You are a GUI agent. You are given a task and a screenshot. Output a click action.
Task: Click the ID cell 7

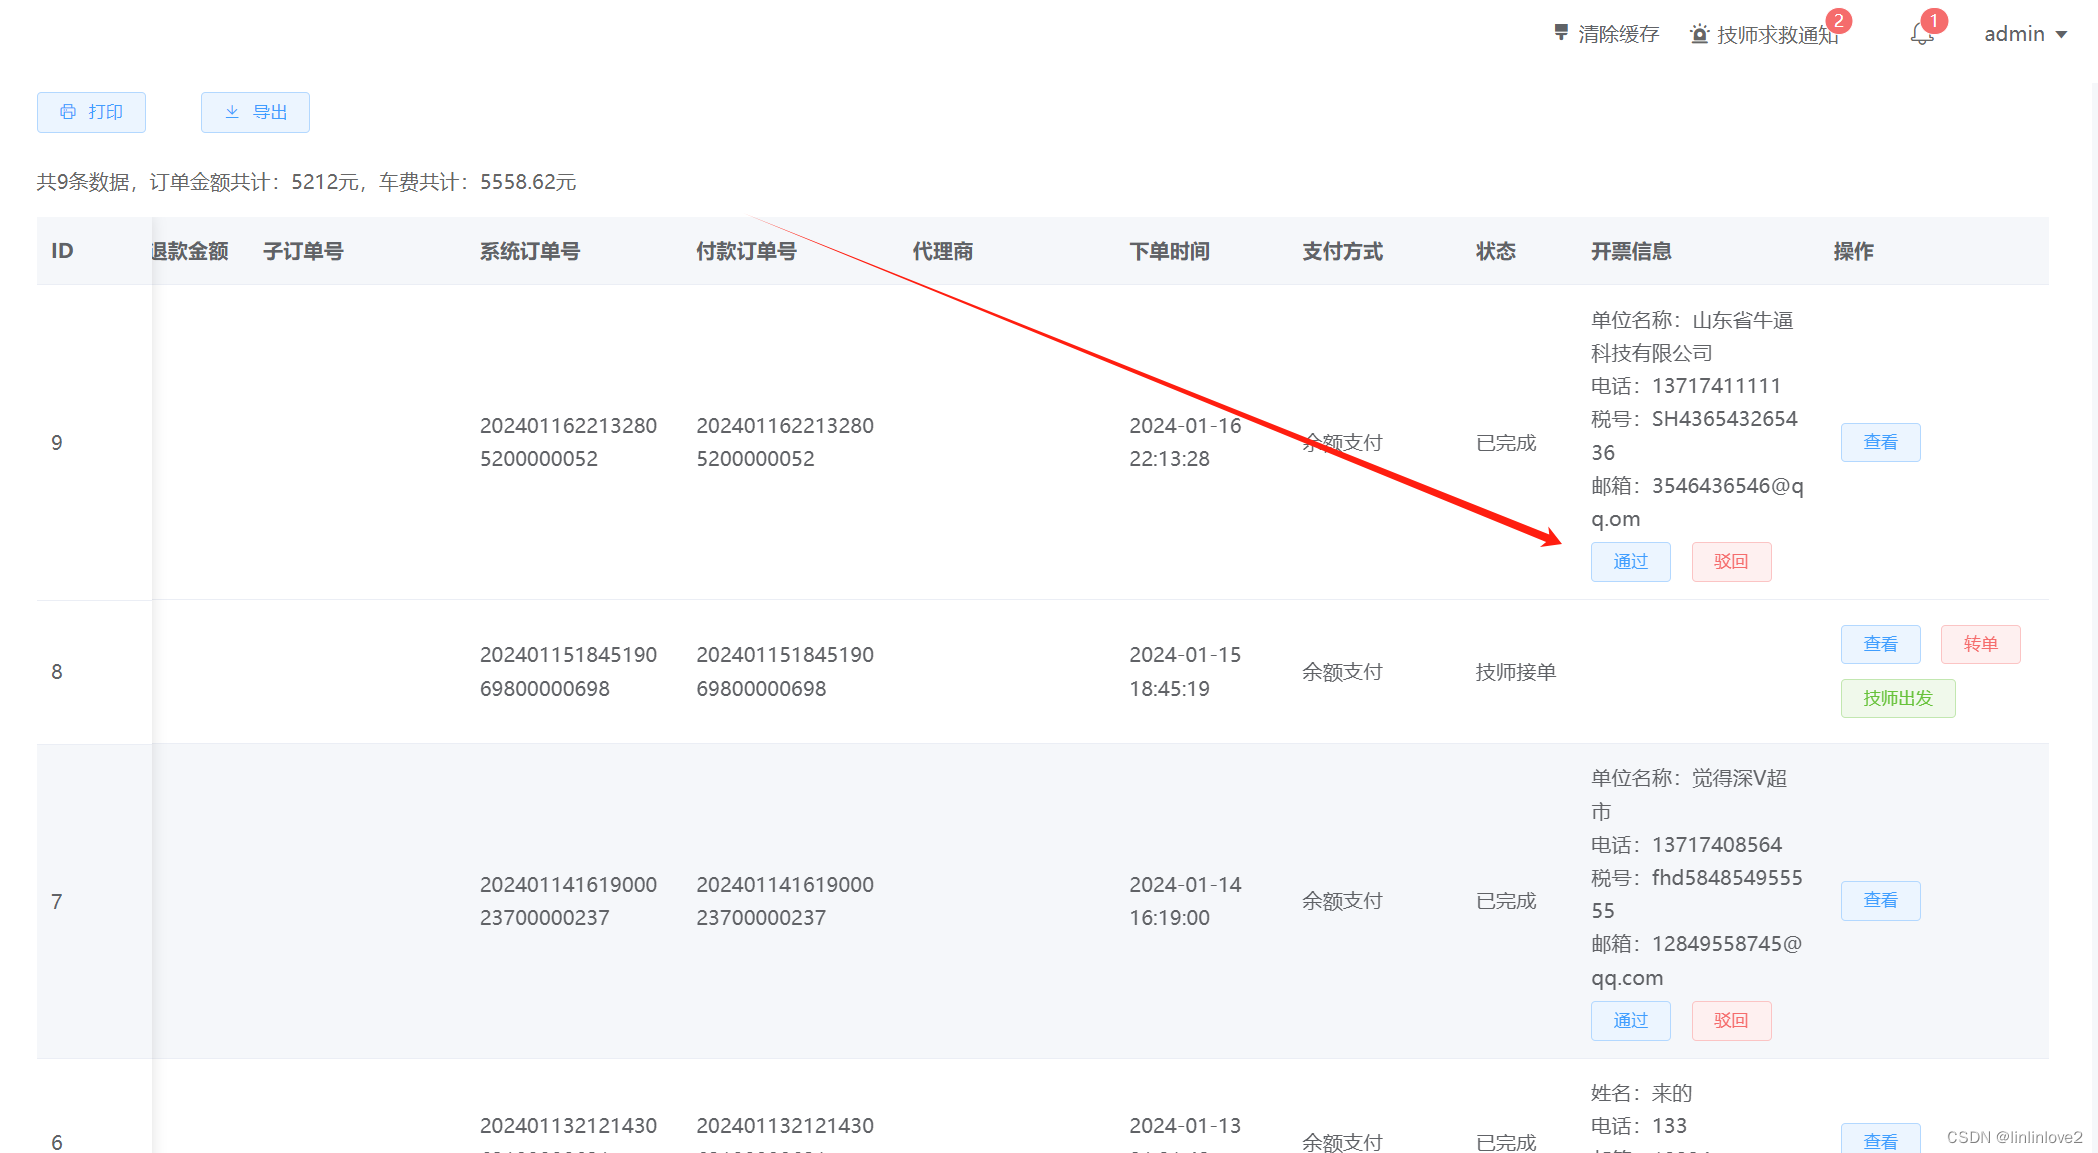coord(57,901)
